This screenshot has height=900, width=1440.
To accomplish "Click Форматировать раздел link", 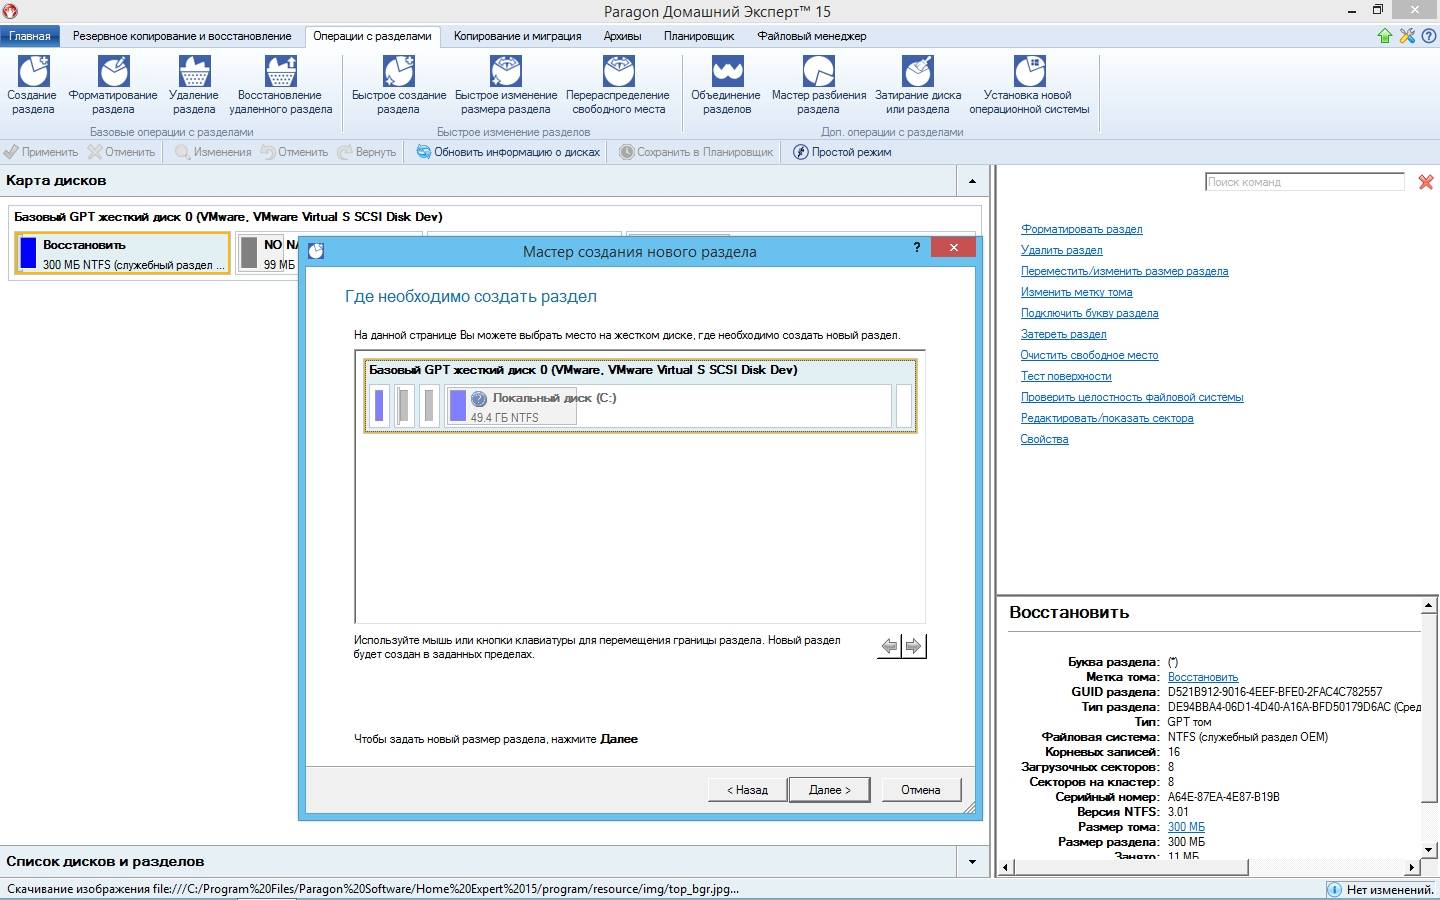I will [1081, 229].
